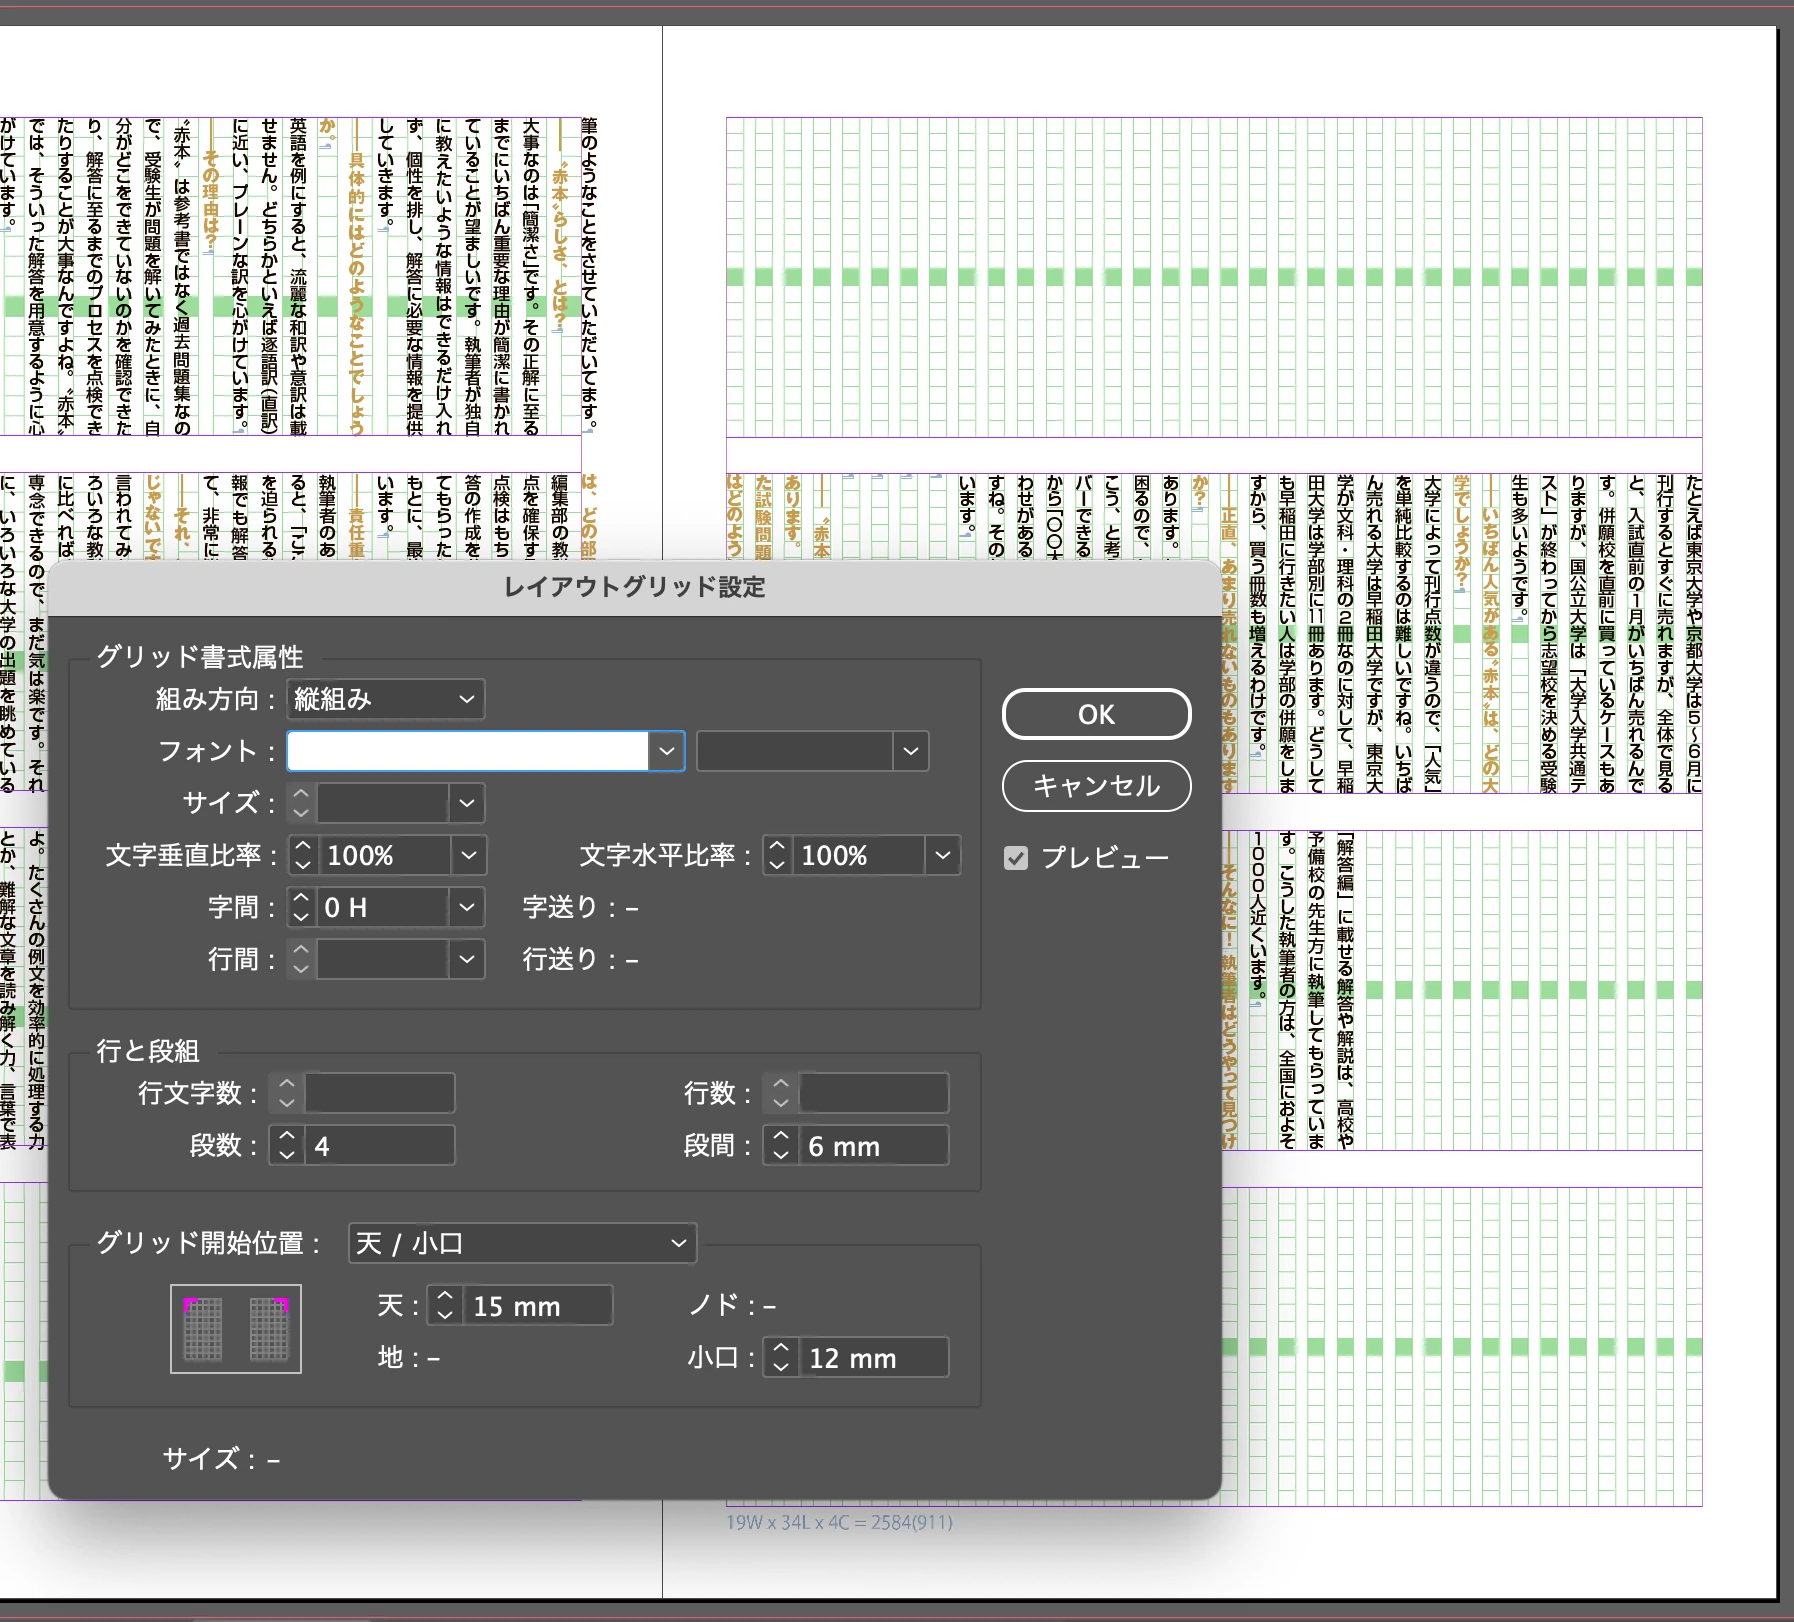Click the 字間 0 H field
The image size is (1794, 1622).
click(382, 907)
